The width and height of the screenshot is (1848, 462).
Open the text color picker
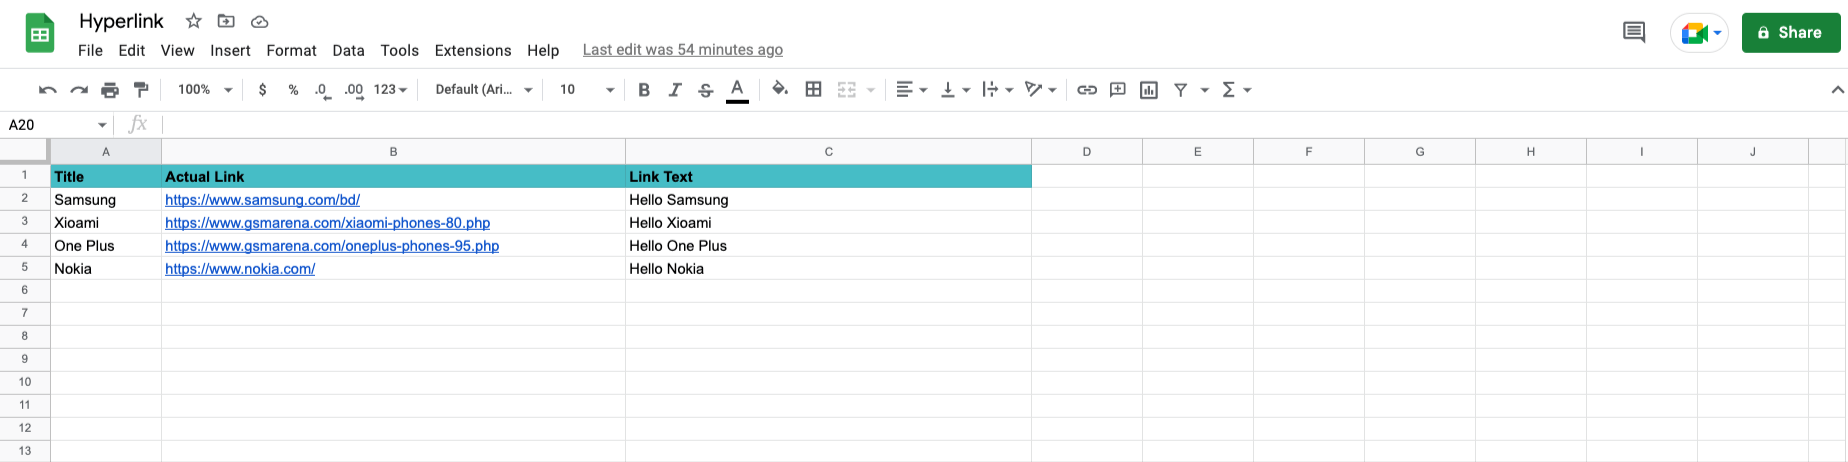(737, 90)
